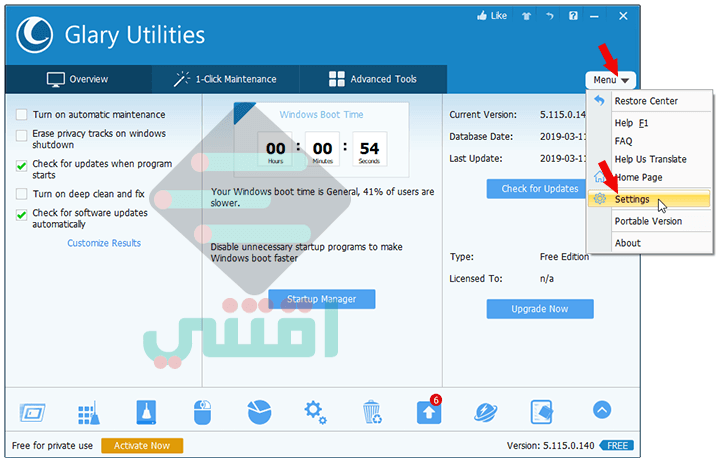This screenshot has height=458, width=720.
Task: Open the window-shaped Startup Manager dock icon
Action: tap(32, 412)
